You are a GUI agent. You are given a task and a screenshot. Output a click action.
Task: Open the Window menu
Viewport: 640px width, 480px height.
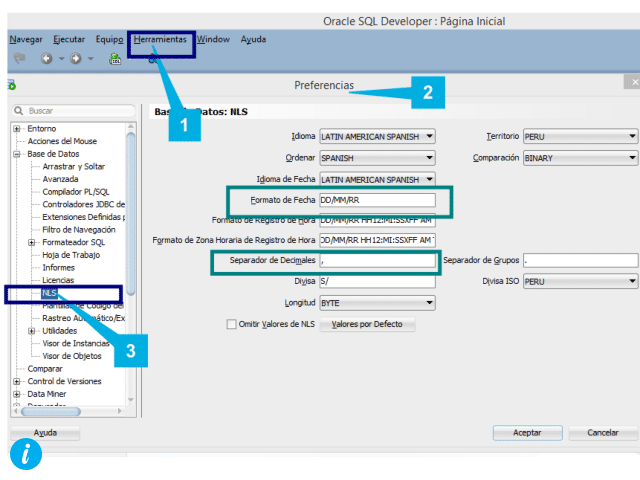(x=213, y=39)
